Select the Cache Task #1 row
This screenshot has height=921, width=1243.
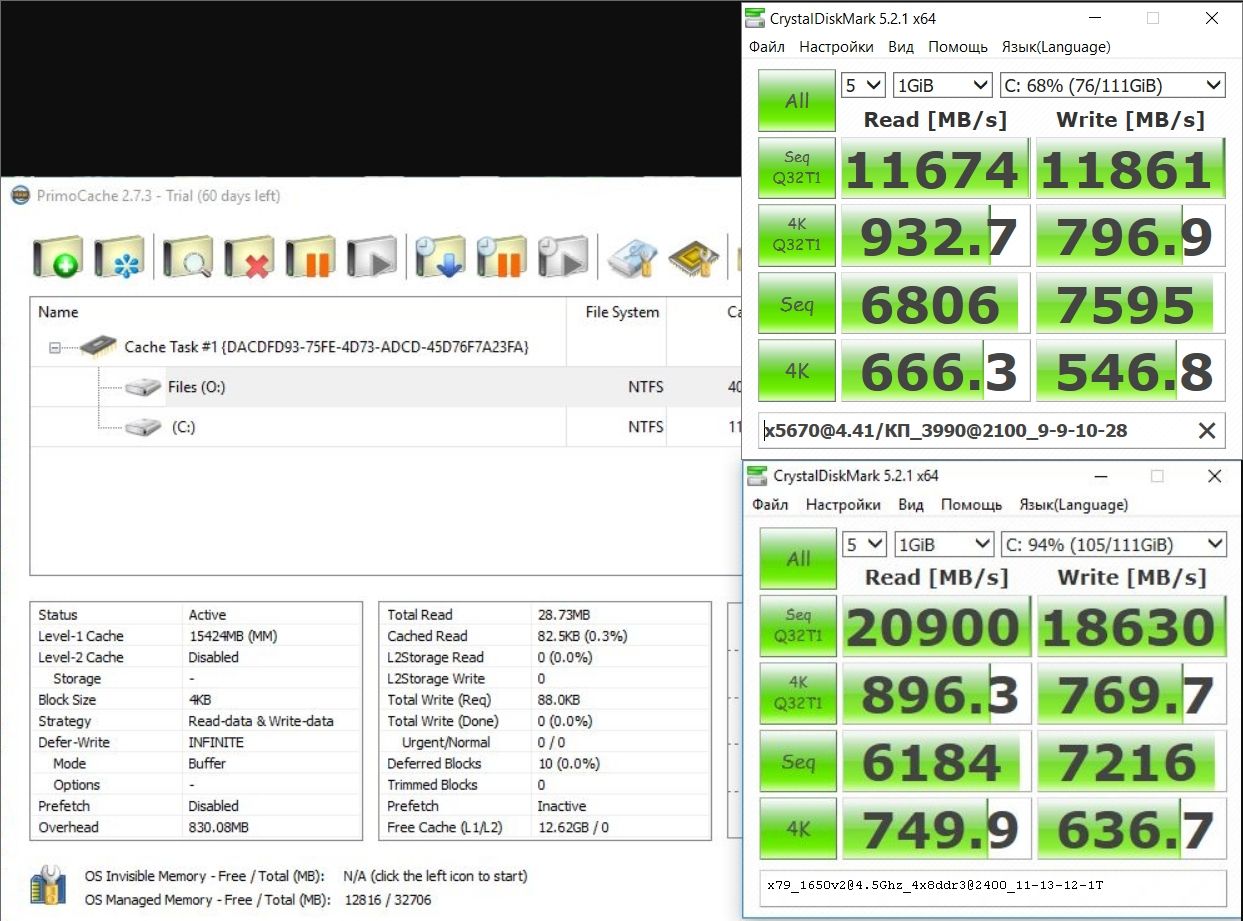(x=385, y=347)
